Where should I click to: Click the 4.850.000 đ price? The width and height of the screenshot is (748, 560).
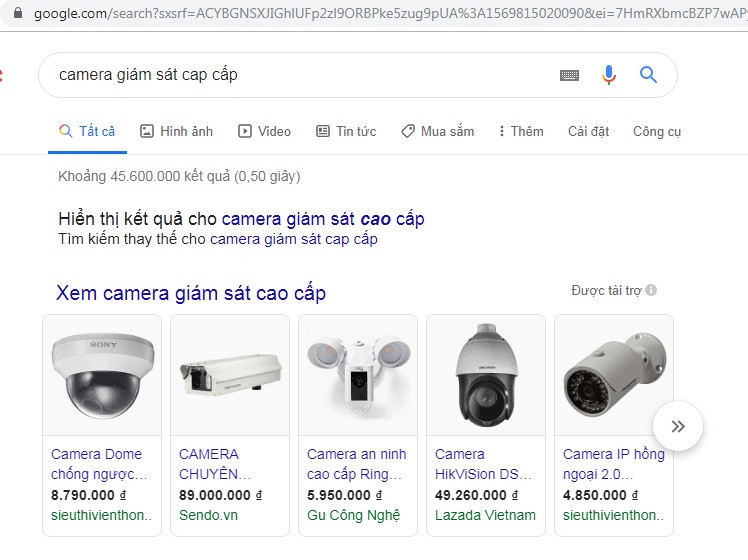point(601,495)
